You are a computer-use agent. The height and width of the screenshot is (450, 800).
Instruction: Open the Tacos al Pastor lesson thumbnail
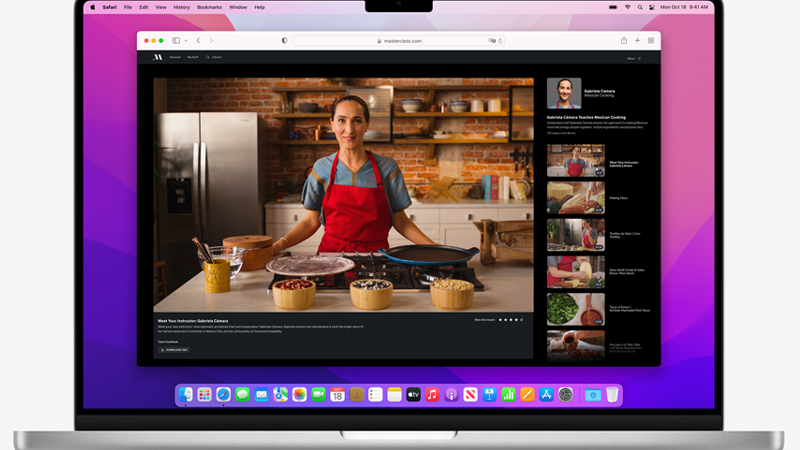[x=576, y=309]
